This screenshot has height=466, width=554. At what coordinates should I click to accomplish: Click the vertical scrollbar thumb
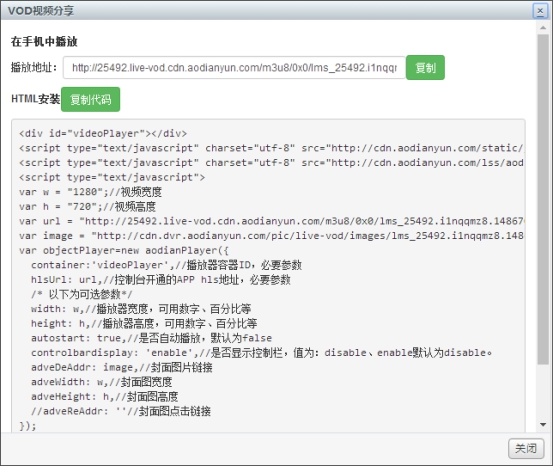click(543, 200)
